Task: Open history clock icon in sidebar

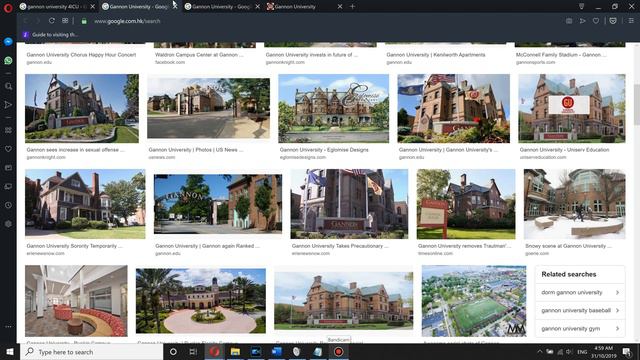Action: [x=8, y=205]
